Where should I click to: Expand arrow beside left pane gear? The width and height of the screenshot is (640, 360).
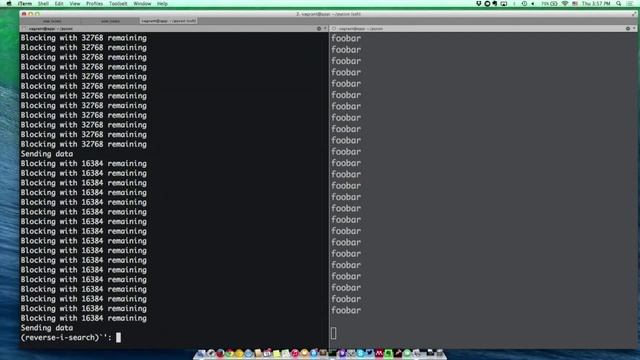325,29
